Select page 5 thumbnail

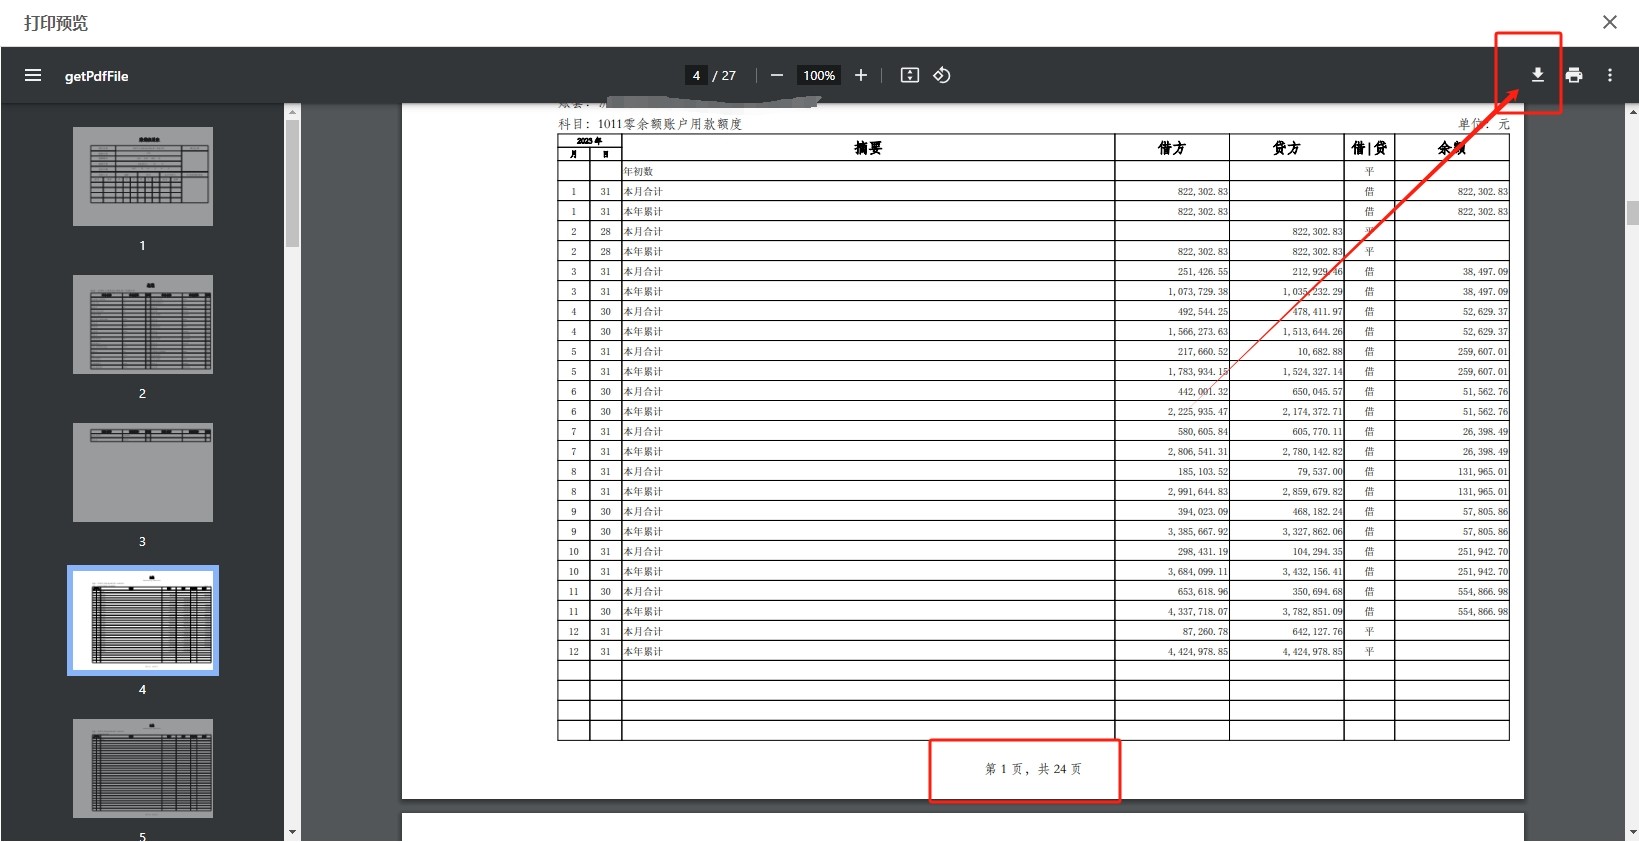[x=143, y=768]
